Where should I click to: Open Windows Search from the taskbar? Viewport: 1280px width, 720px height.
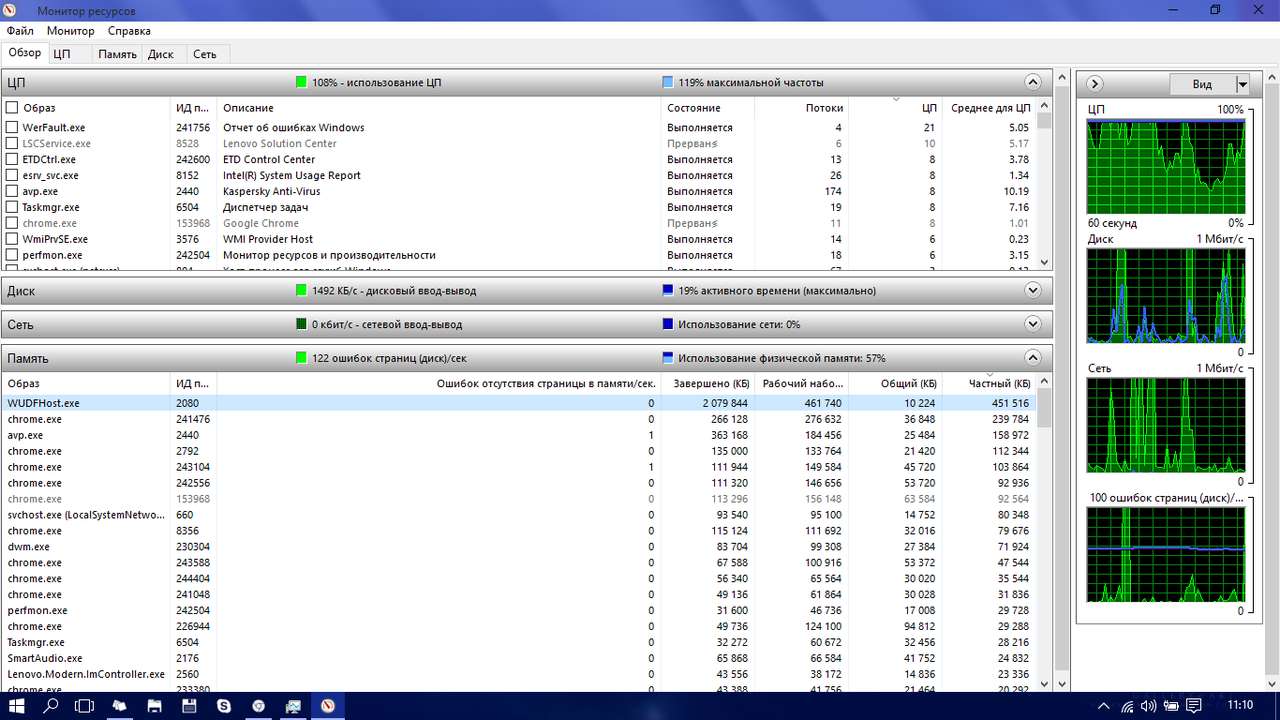pyautogui.click(x=51, y=706)
